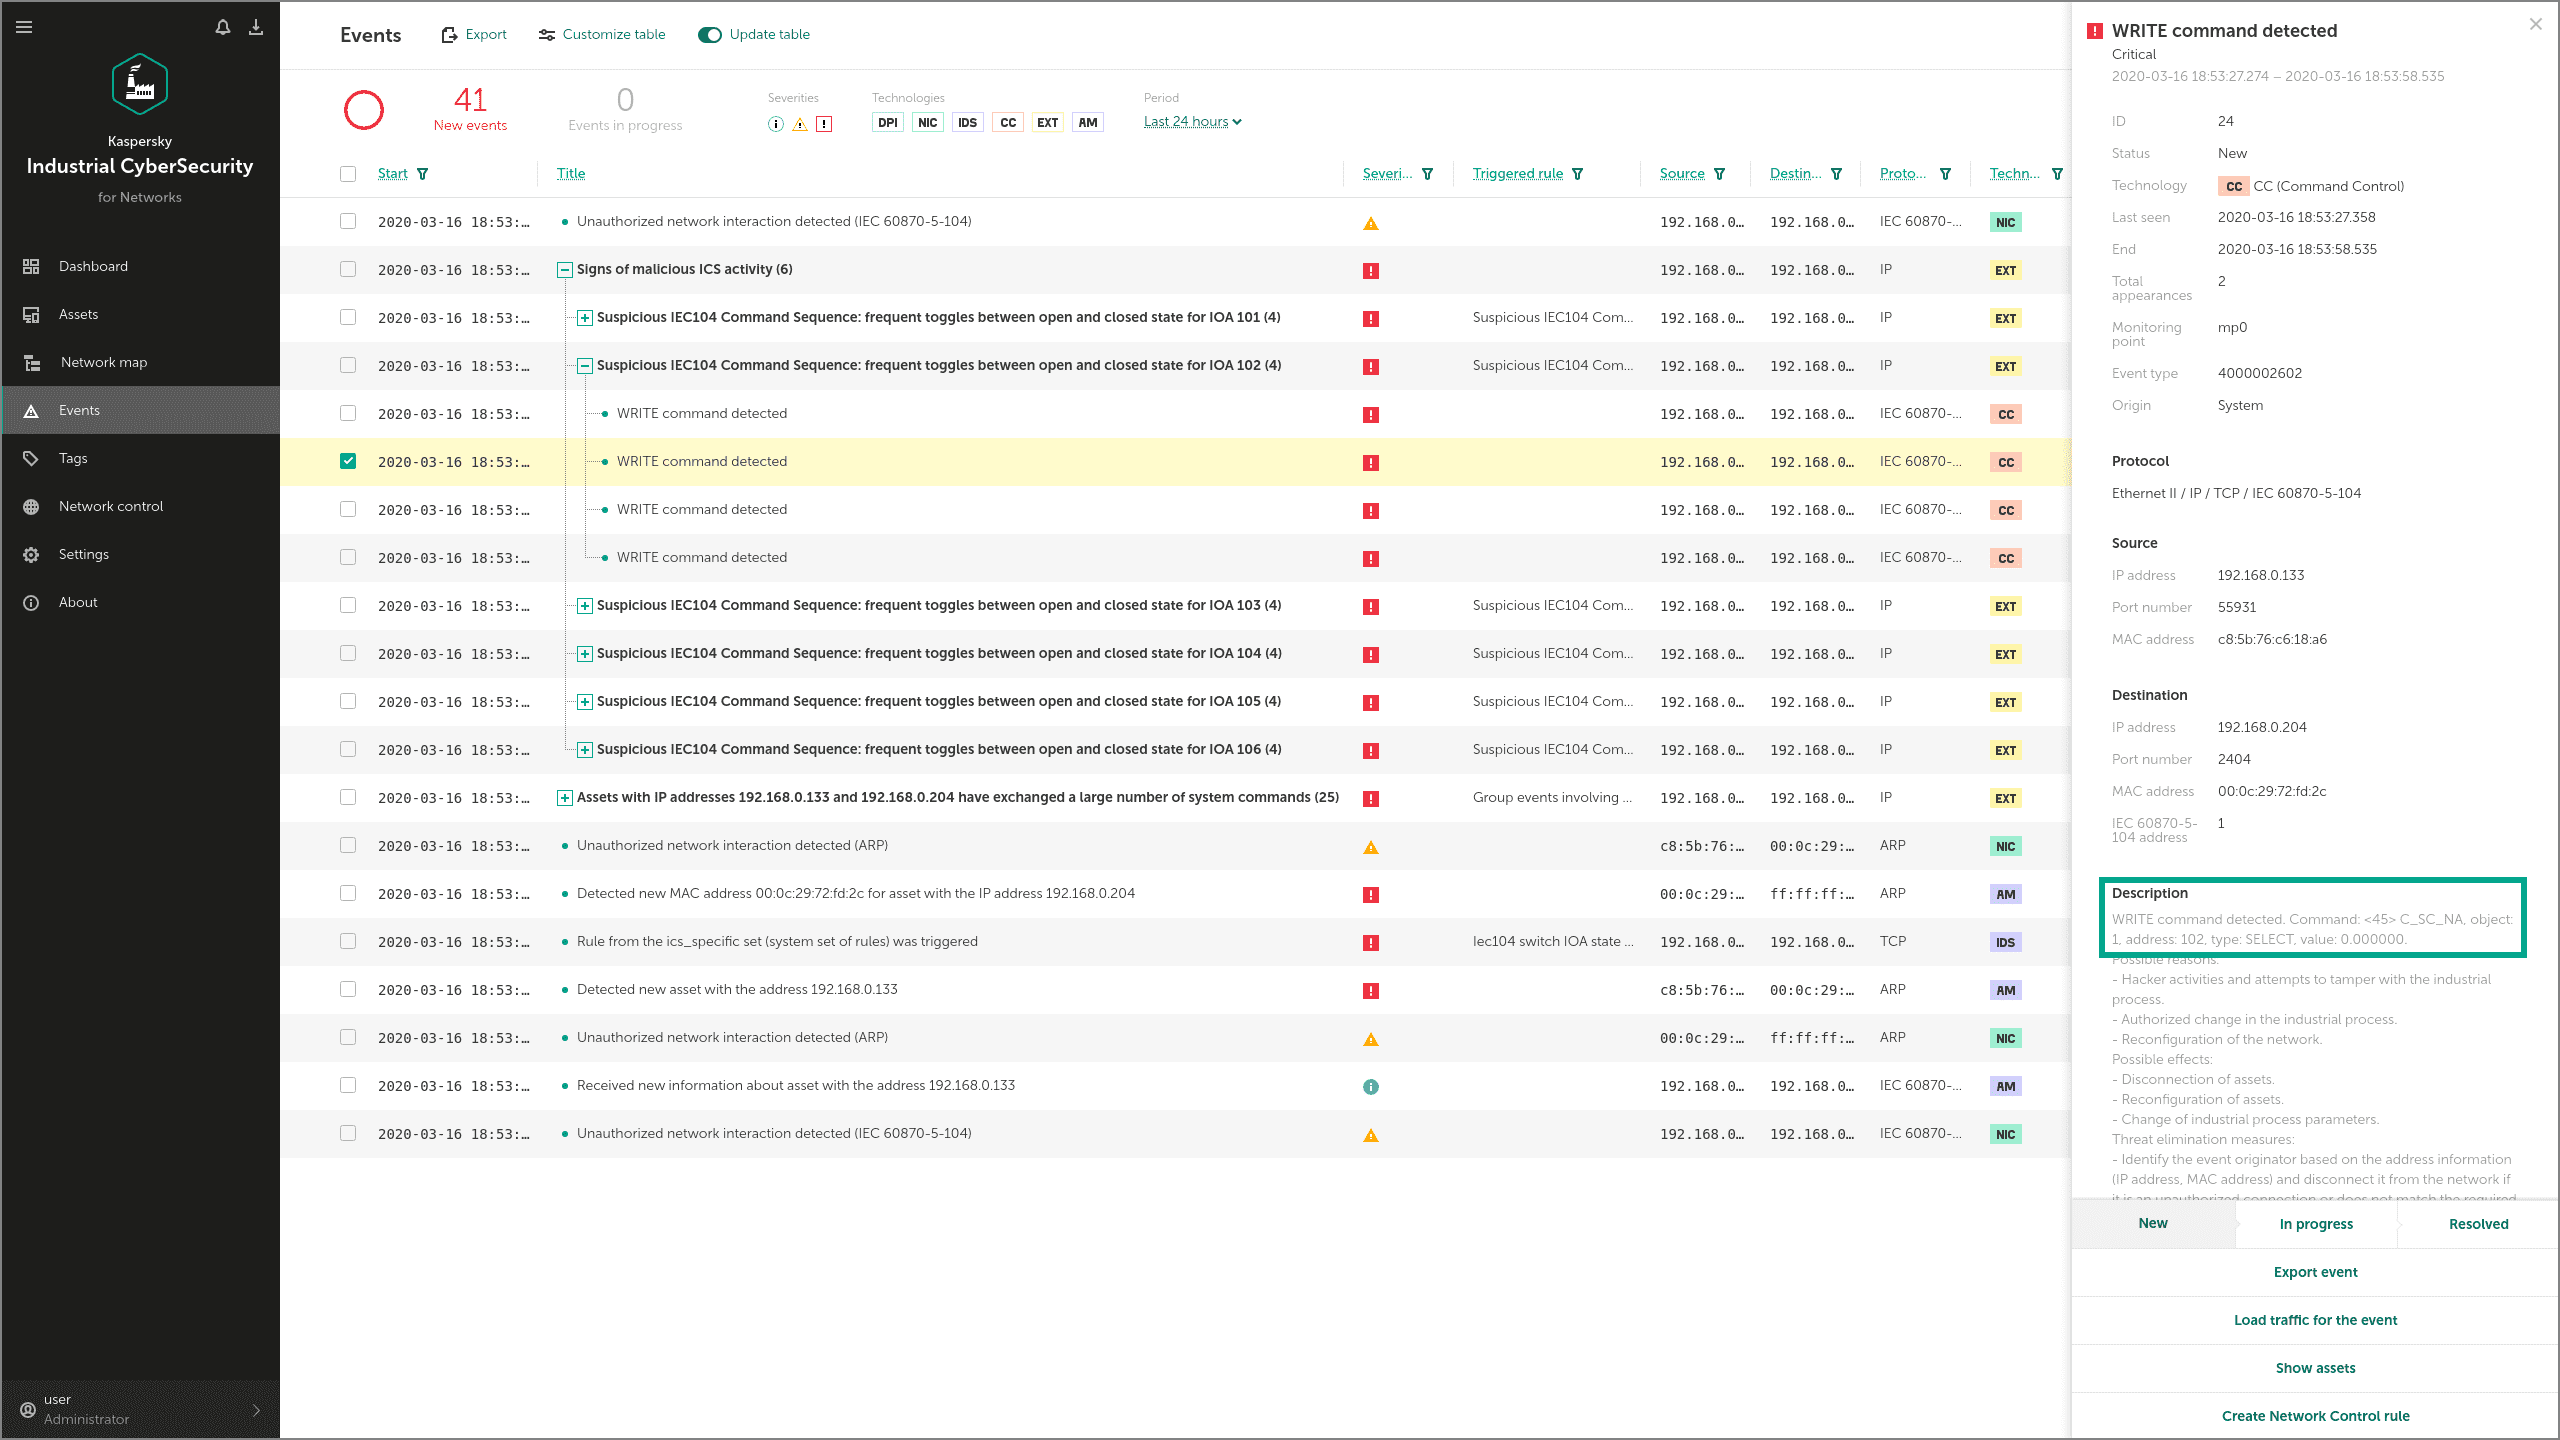Click the Start column filter icon

coord(423,174)
